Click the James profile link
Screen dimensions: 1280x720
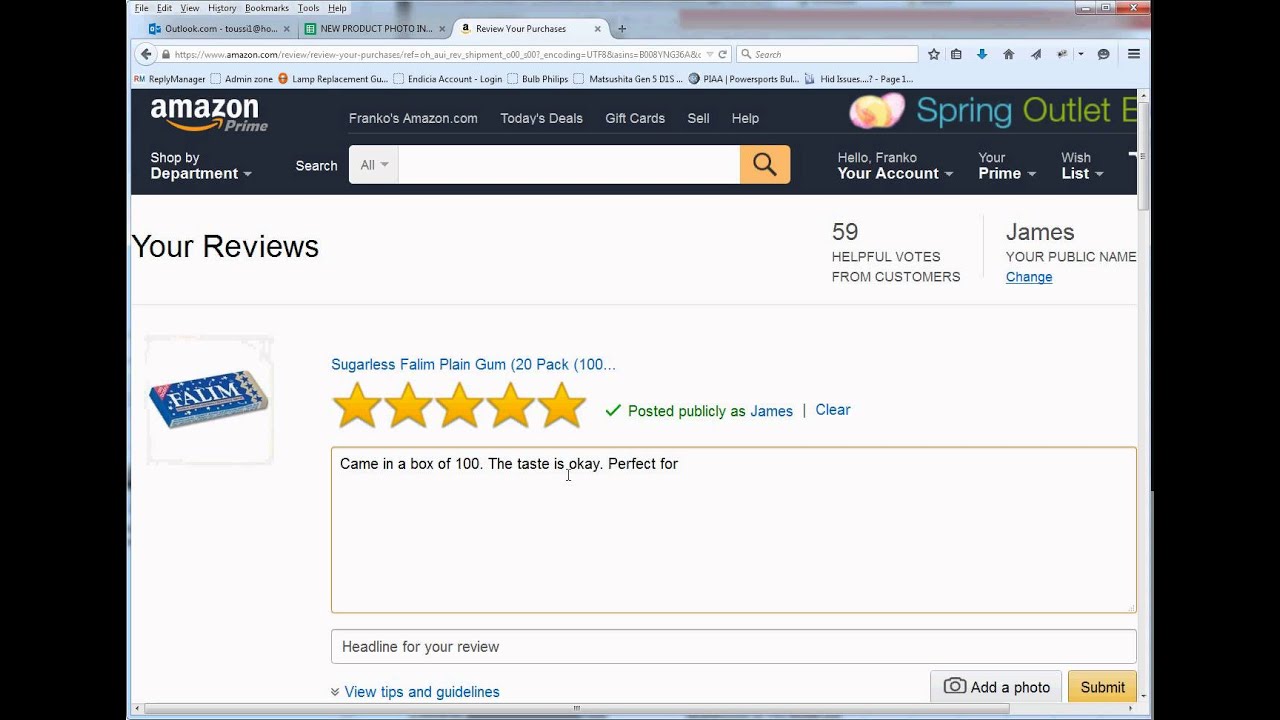coord(771,411)
